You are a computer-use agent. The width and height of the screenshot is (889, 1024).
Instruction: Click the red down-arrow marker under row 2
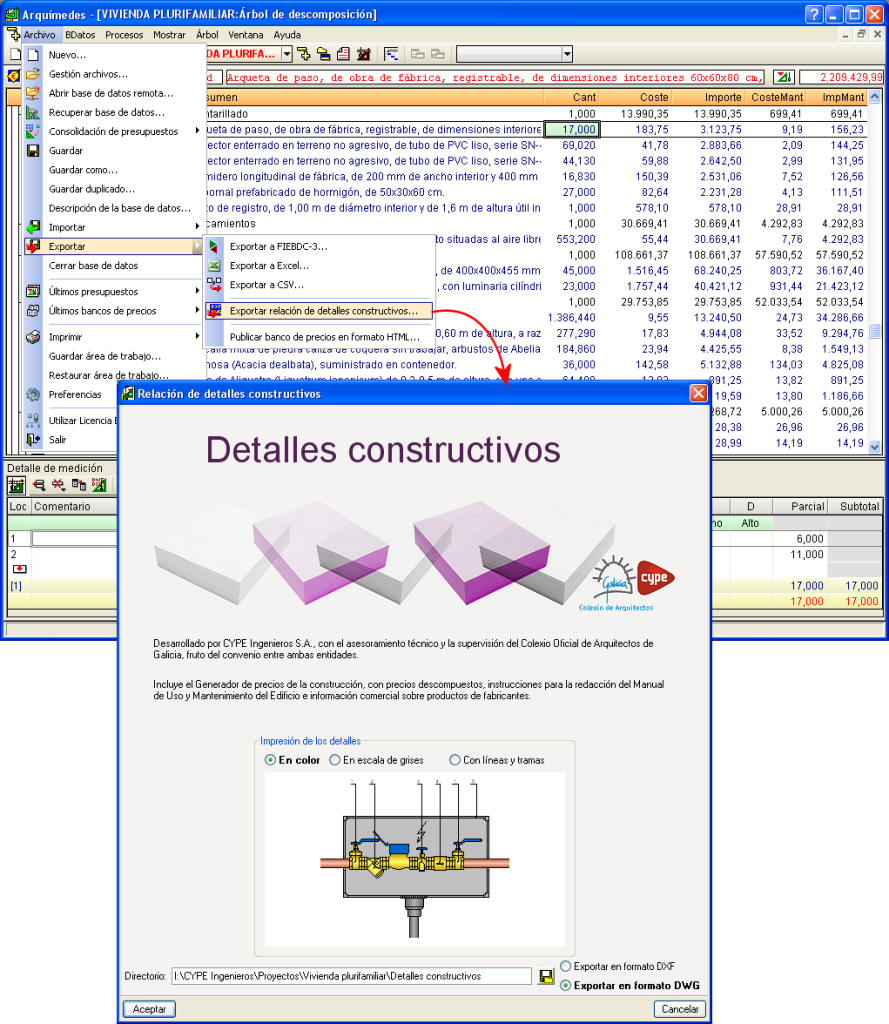click(x=19, y=569)
